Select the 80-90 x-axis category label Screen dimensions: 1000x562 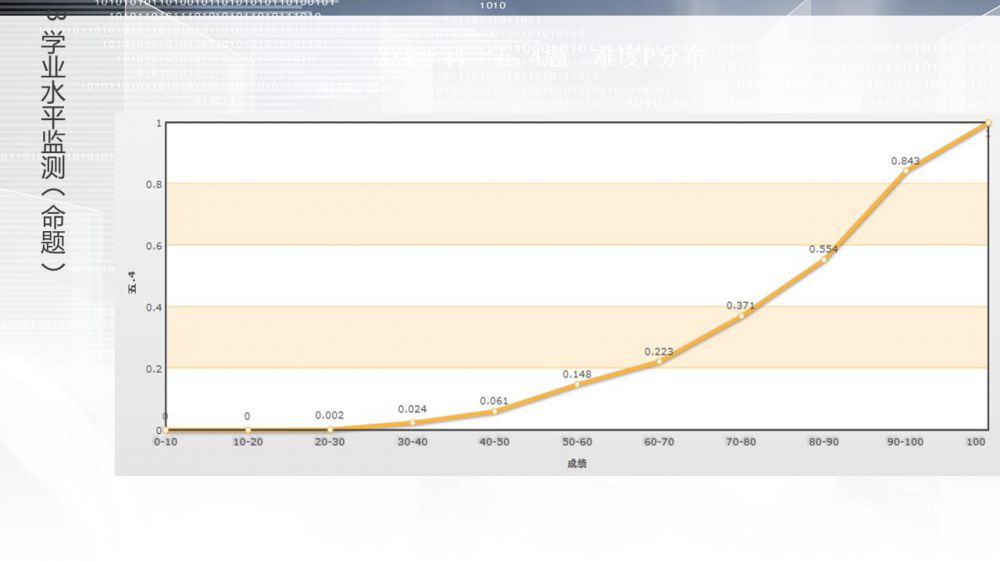824,441
